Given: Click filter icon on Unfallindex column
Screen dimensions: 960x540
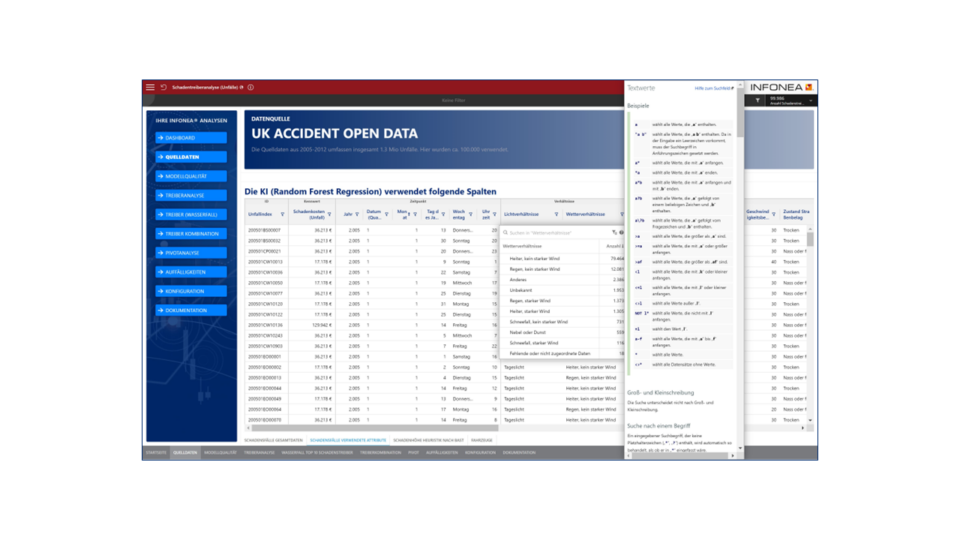Looking at the screenshot, I should pyautogui.click(x=282, y=214).
